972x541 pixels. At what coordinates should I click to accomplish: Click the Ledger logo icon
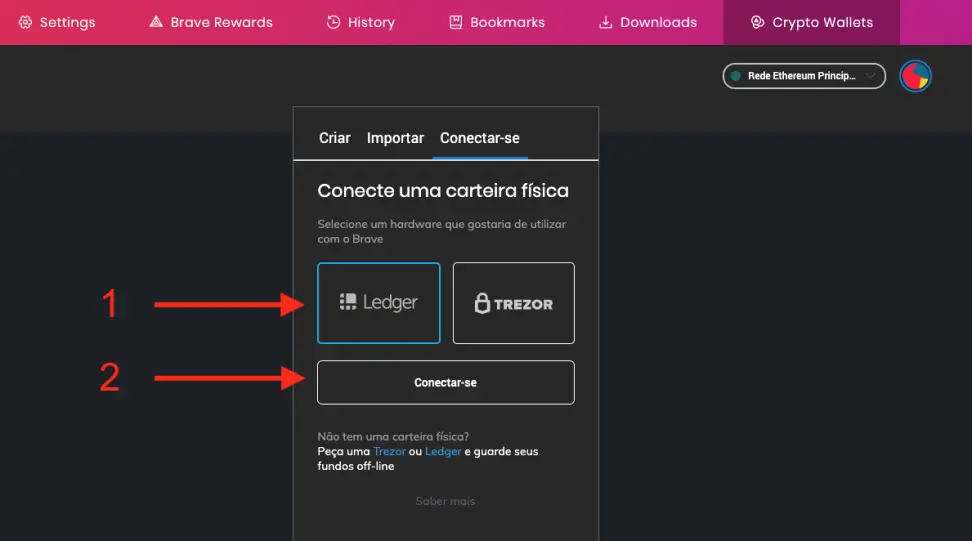(348, 302)
